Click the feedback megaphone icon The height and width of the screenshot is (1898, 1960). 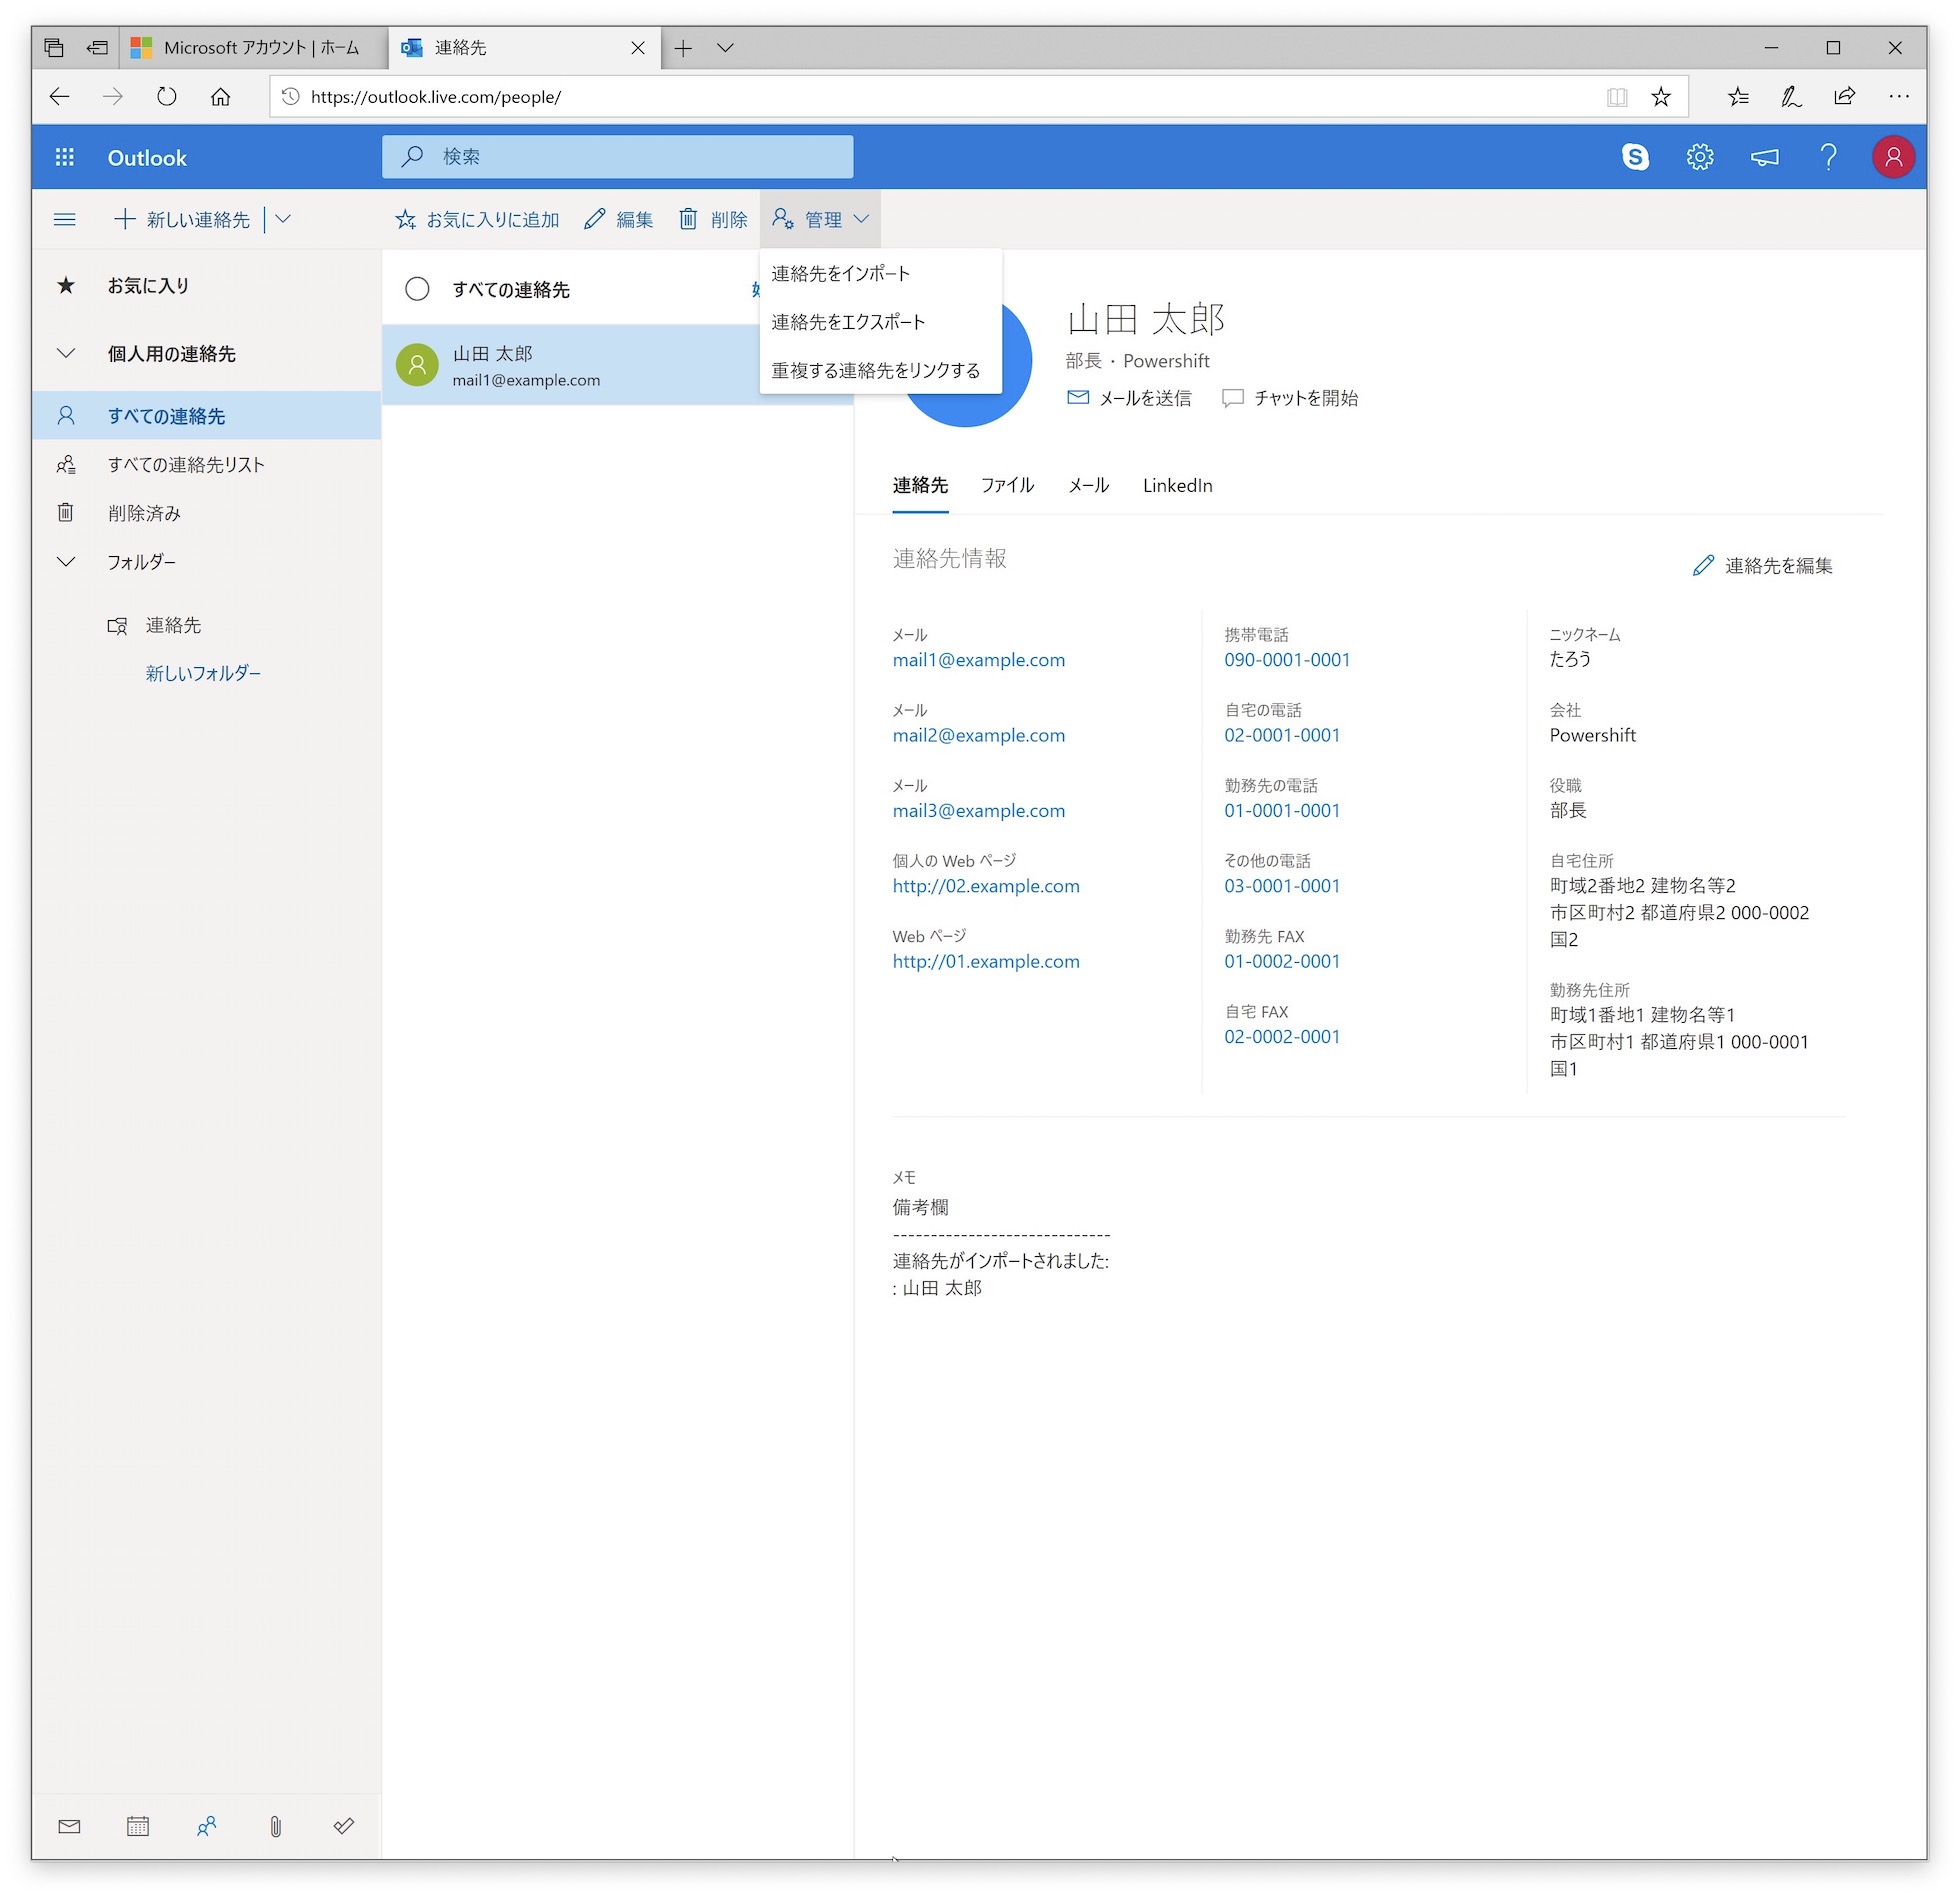tap(1764, 157)
